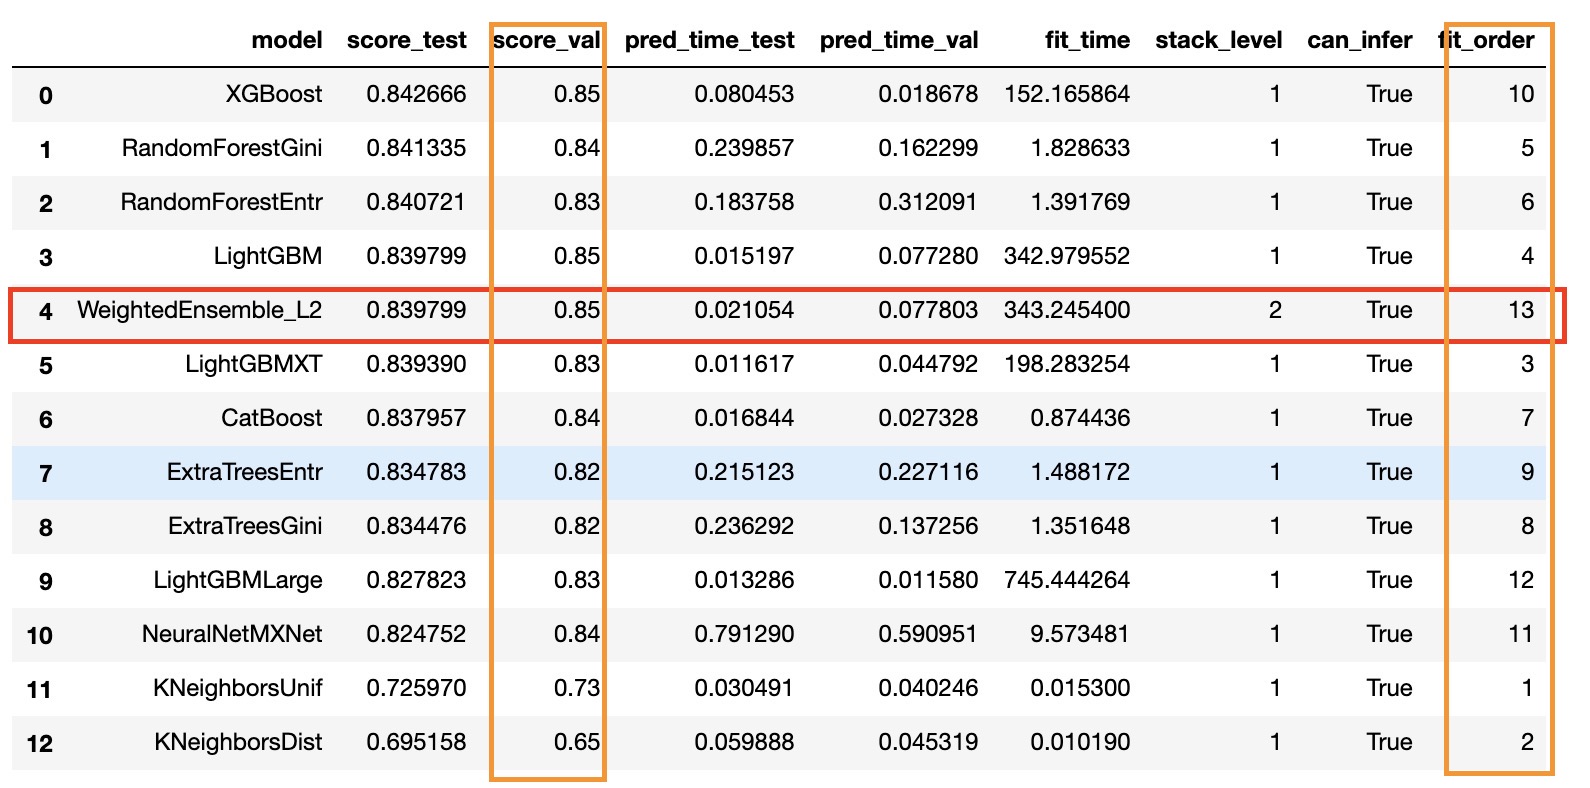Click pred_time_test value 0.021054
Screen dimensions: 1590x788
pyautogui.click(x=744, y=310)
